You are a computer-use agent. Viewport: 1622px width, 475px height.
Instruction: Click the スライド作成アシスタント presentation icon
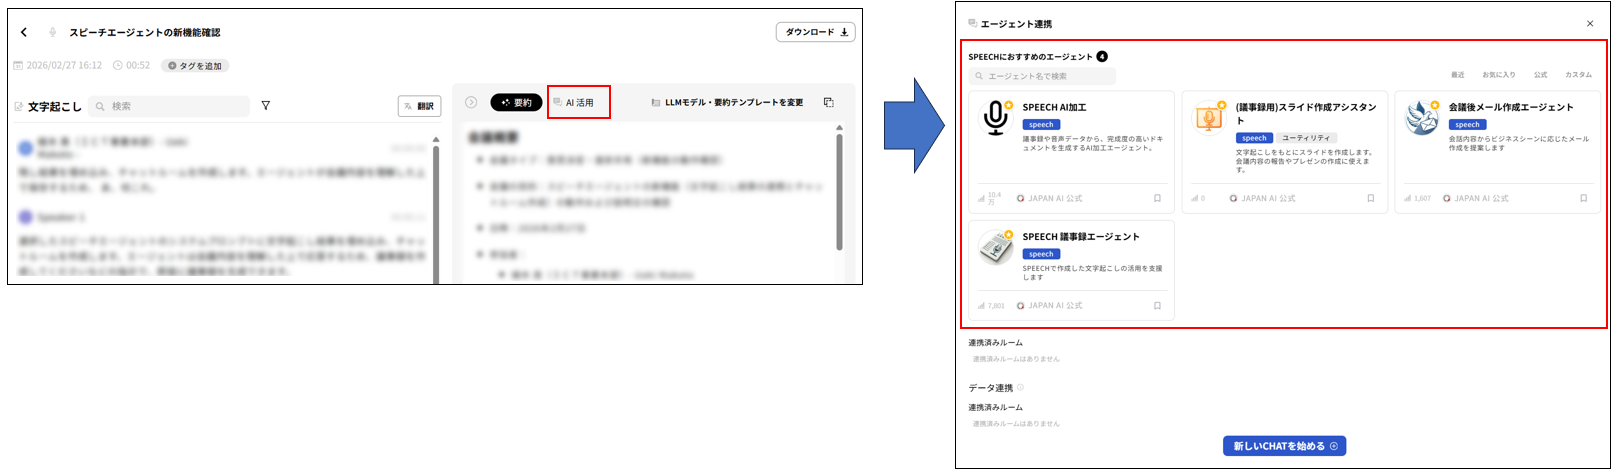pos(1208,118)
